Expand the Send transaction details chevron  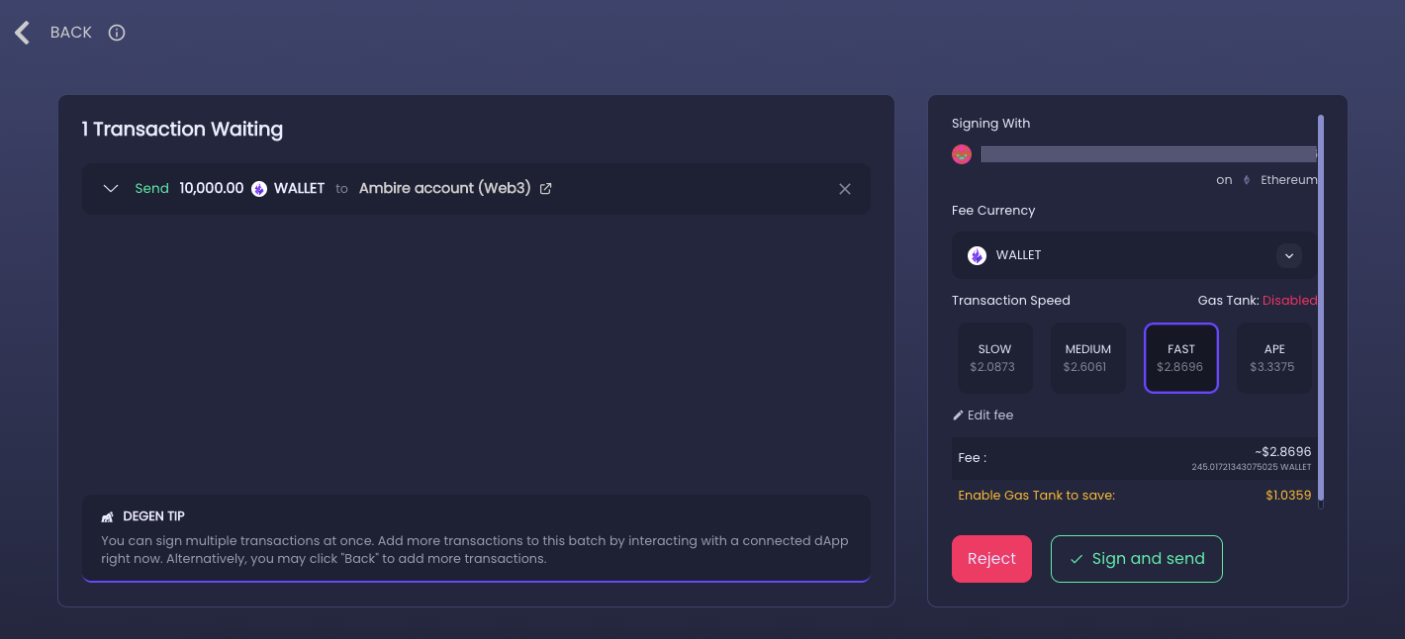tap(111, 189)
